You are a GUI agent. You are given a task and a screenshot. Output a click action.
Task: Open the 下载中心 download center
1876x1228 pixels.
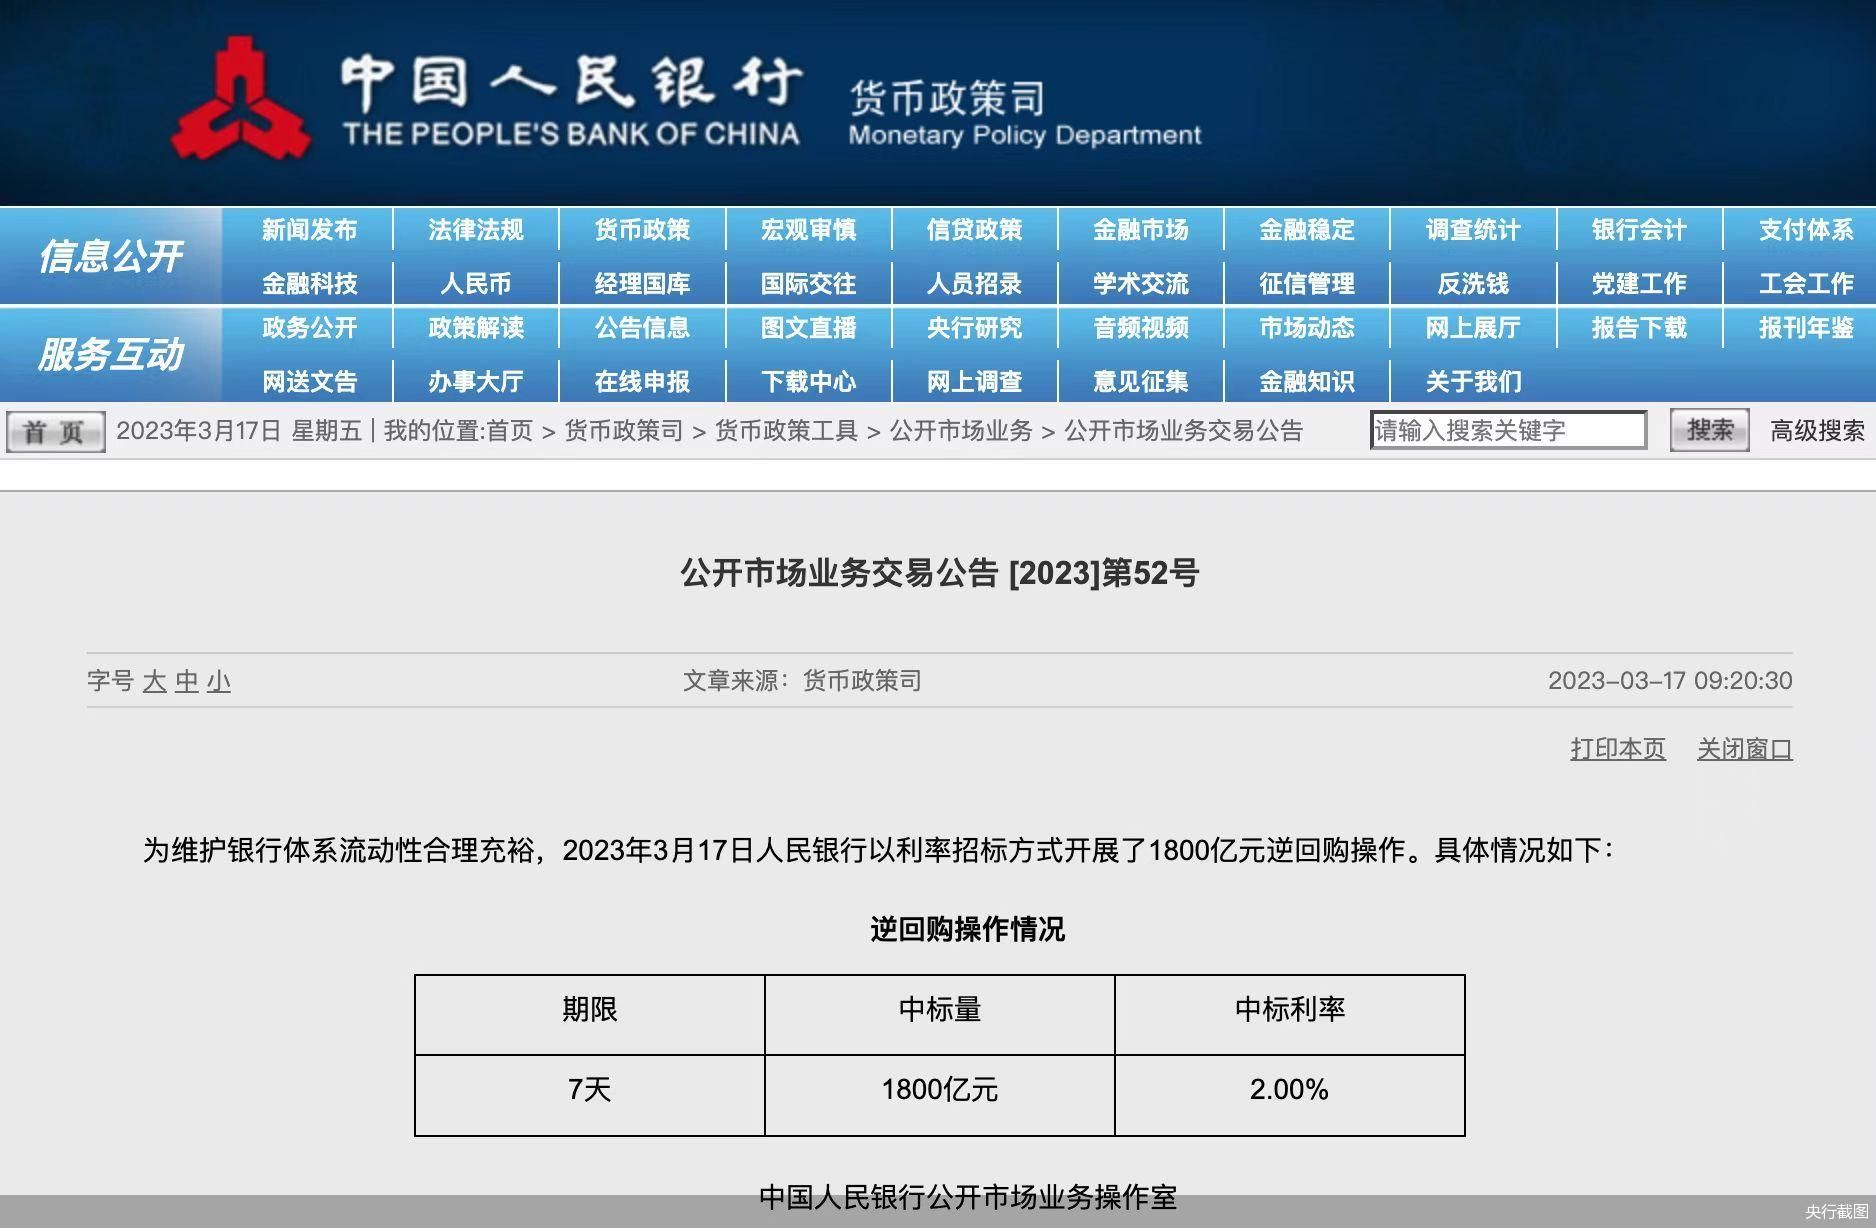click(x=808, y=381)
